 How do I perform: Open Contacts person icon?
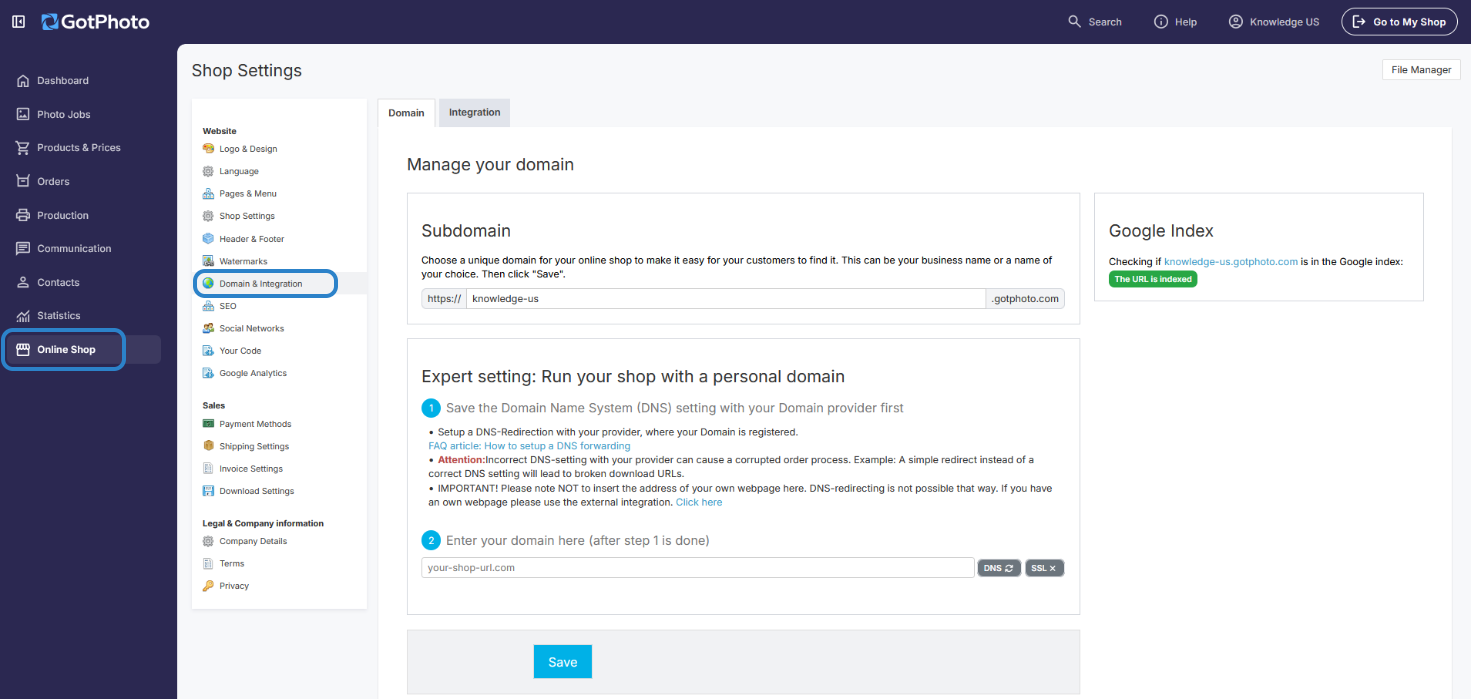click(x=23, y=282)
